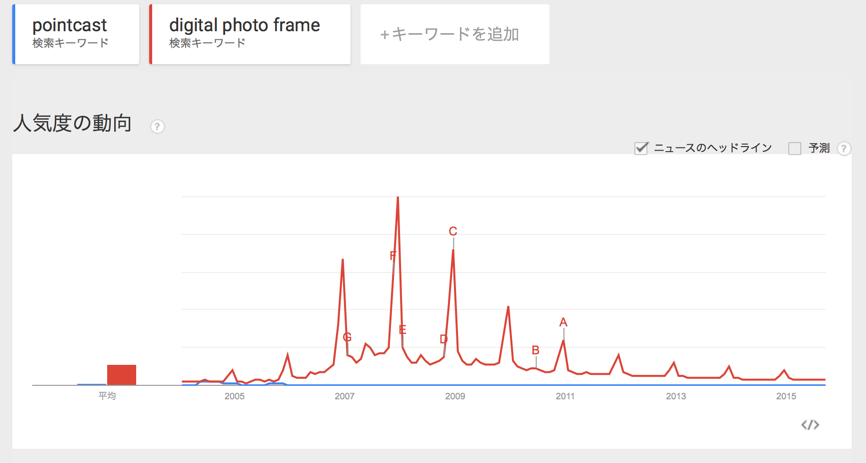The width and height of the screenshot is (866, 463).
Task: Open news headline marker B
Action: point(535,350)
